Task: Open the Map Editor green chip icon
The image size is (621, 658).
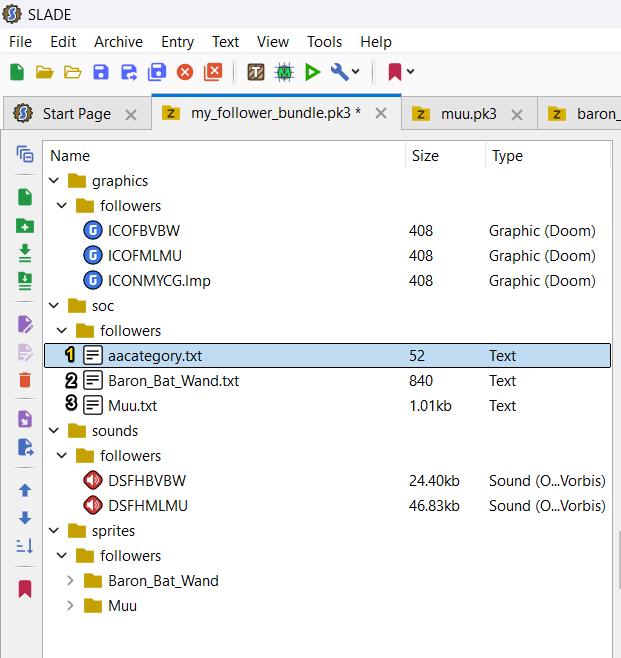Action: click(284, 72)
